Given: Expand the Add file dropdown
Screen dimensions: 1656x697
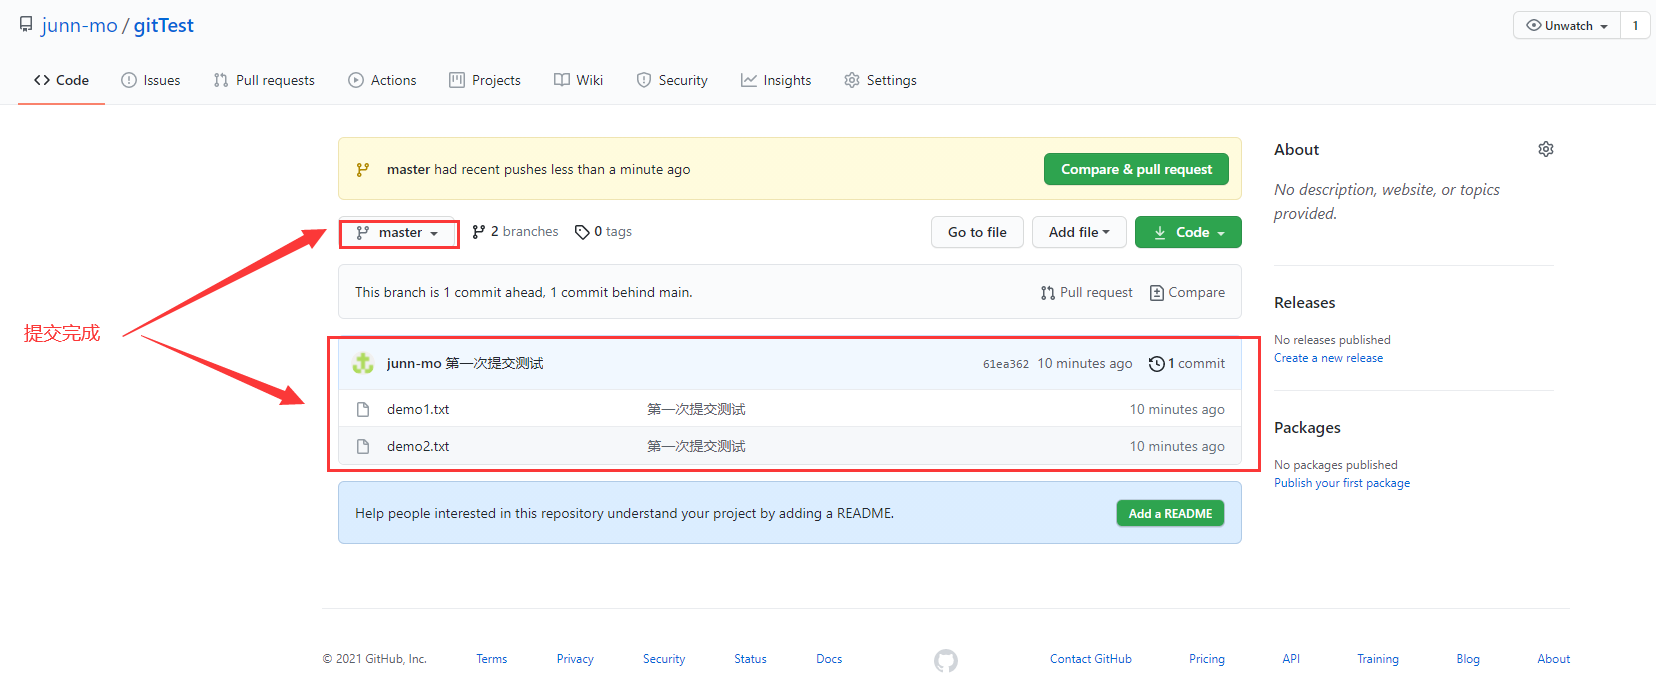Looking at the screenshot, I should point(1079,232).
